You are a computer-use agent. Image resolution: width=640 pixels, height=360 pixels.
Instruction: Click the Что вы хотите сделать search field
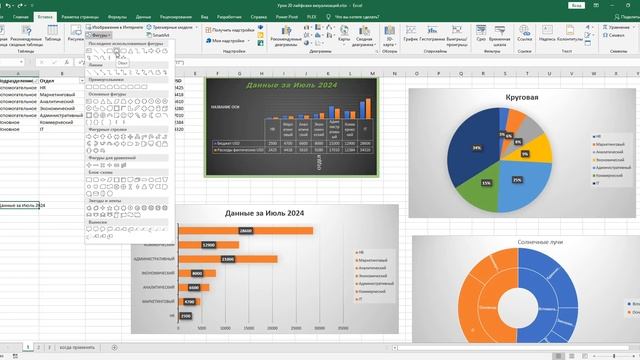point(357,17)
